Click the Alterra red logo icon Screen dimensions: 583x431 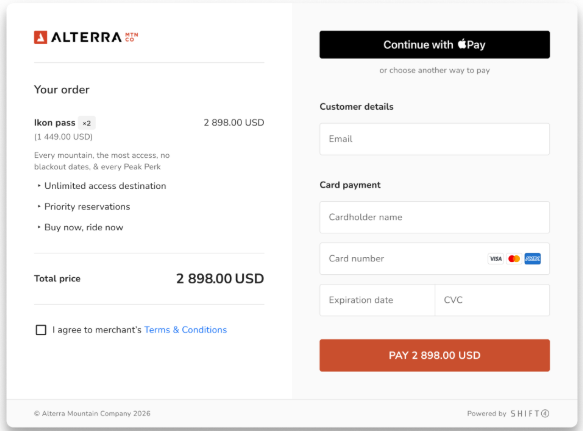(x=41, y=37)
